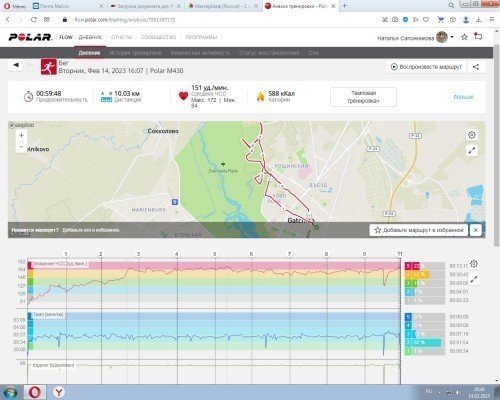Click the snapshot camera icon in the address bar
The image size is (500, 400).
395,20
